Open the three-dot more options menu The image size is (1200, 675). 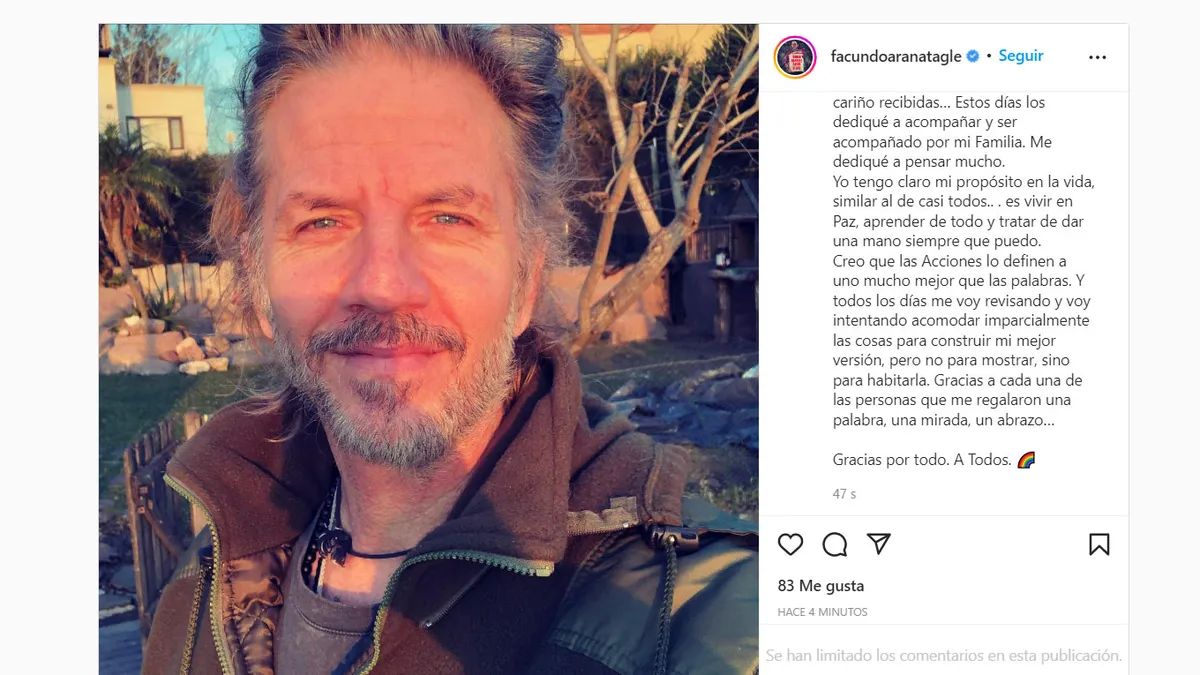1097,57
